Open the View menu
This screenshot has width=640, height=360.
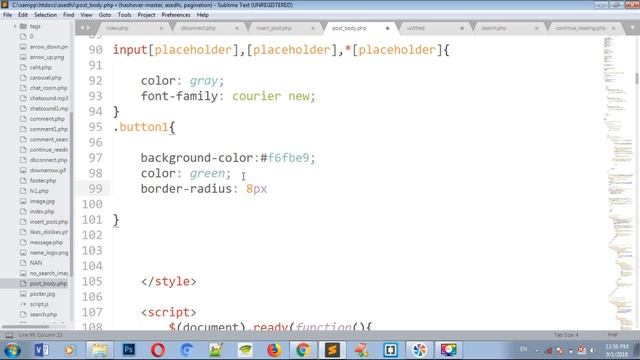[86, 15]
